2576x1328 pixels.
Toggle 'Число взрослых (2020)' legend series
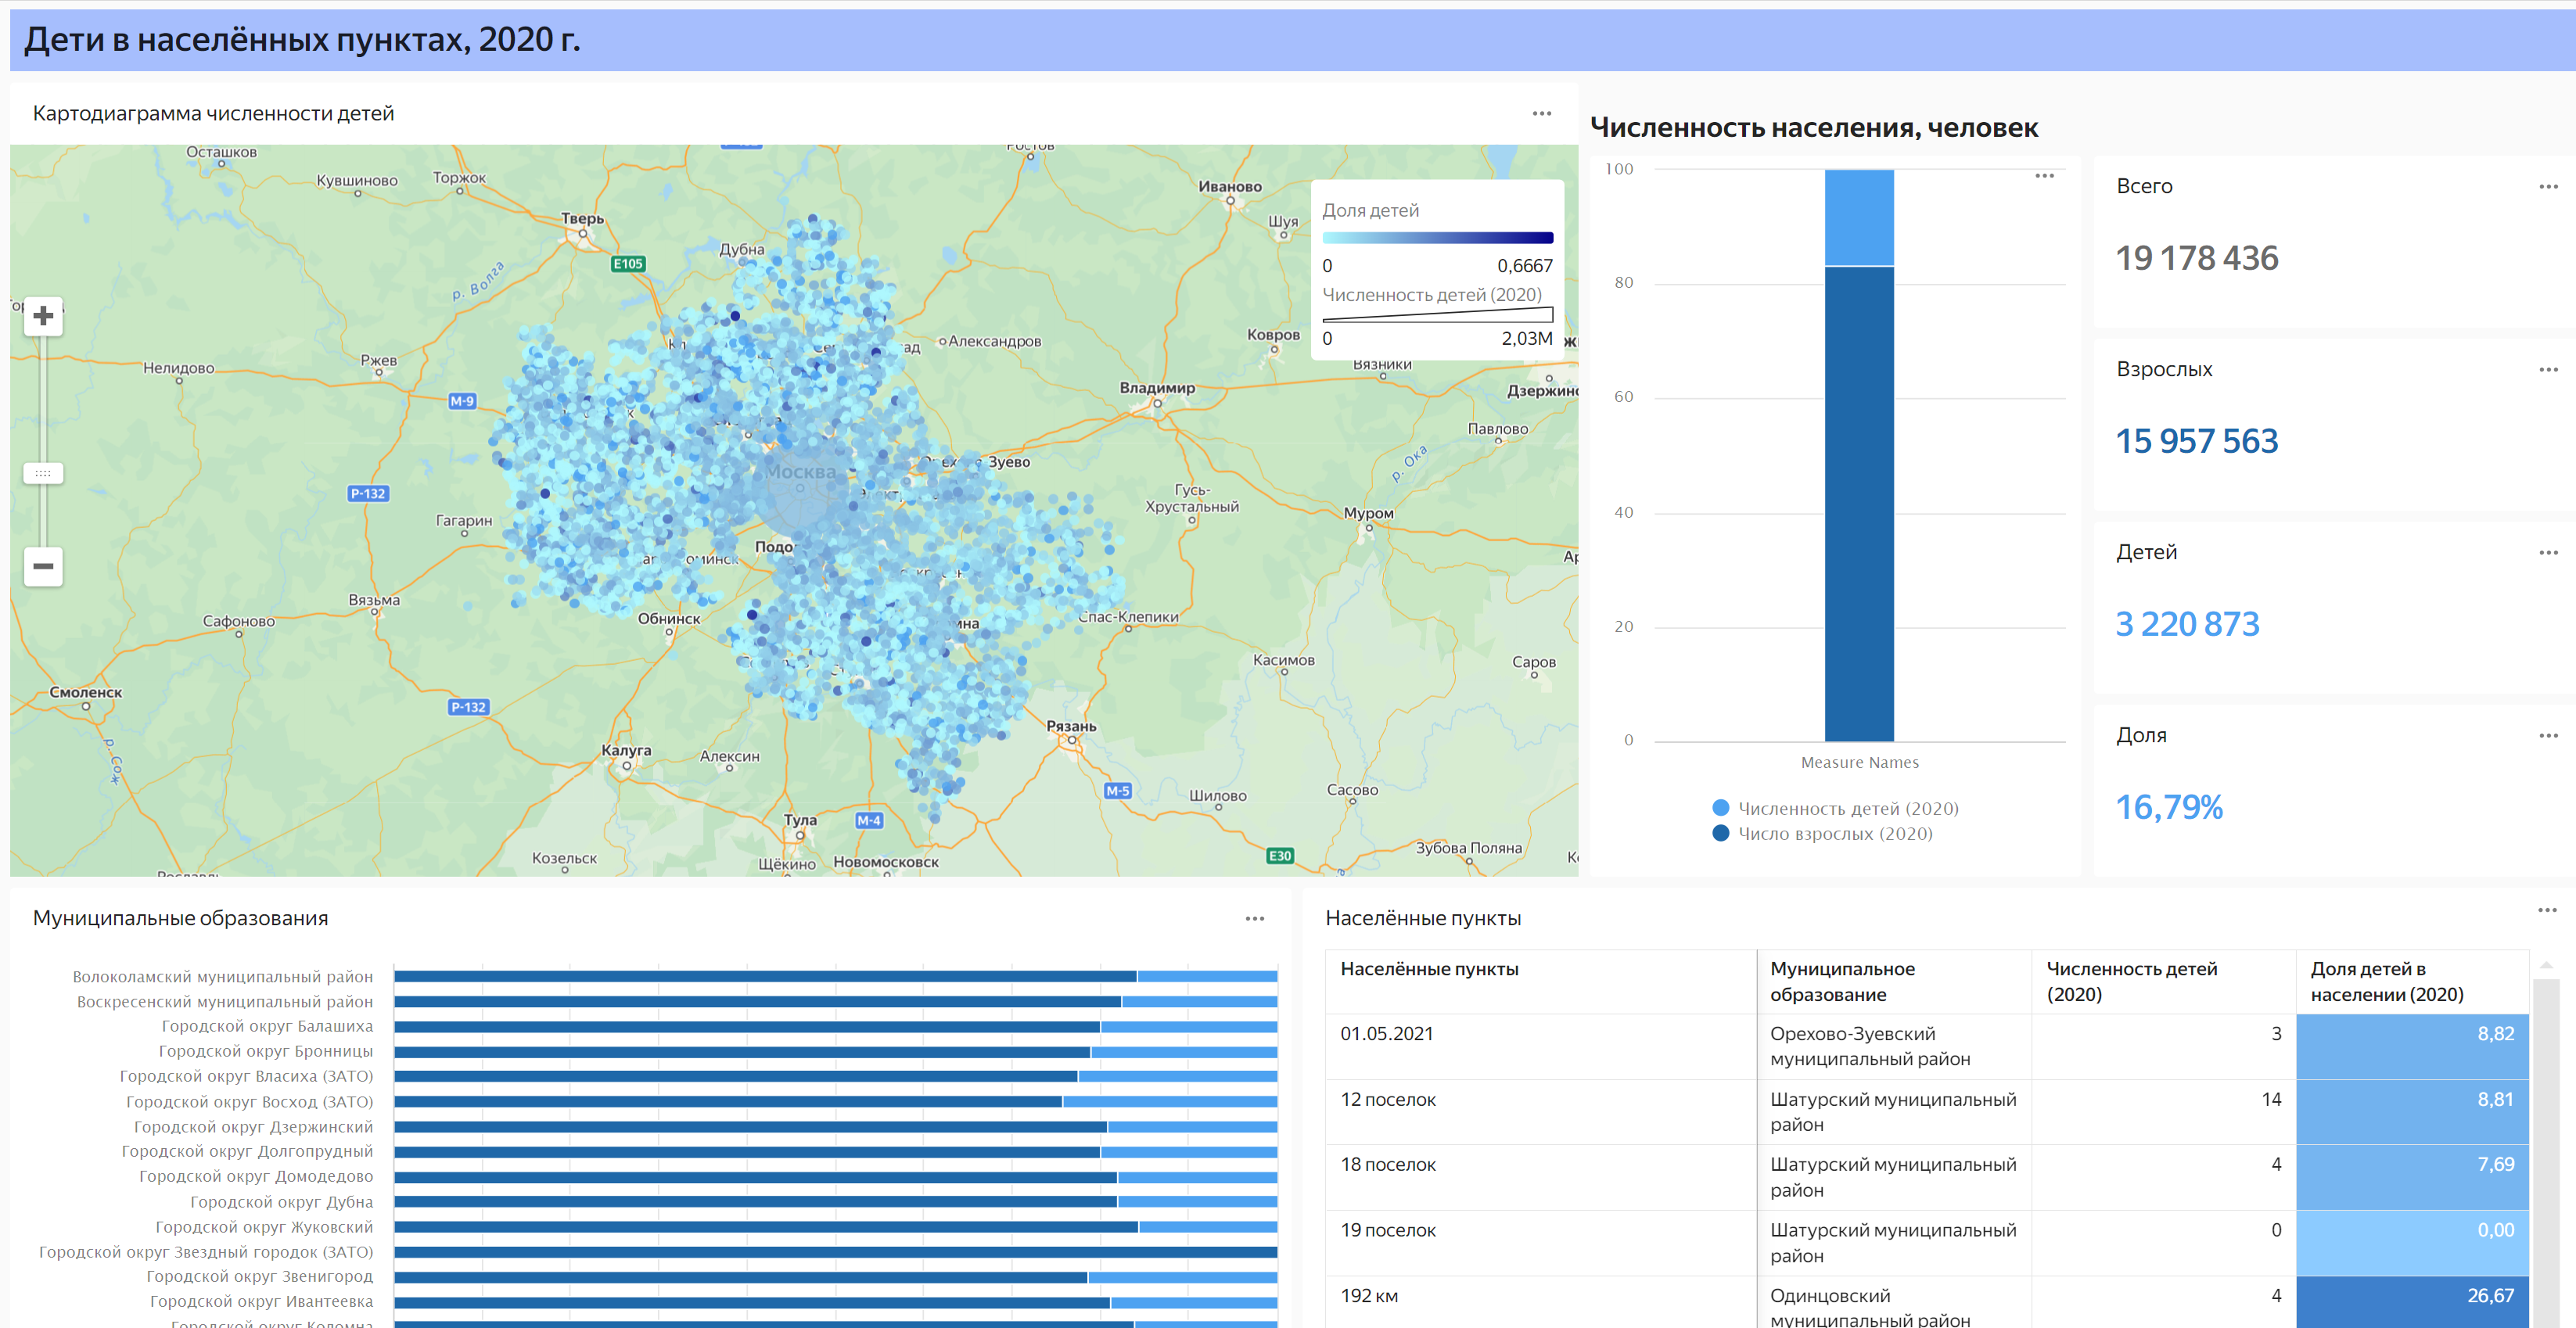[x=1823, y=833]
